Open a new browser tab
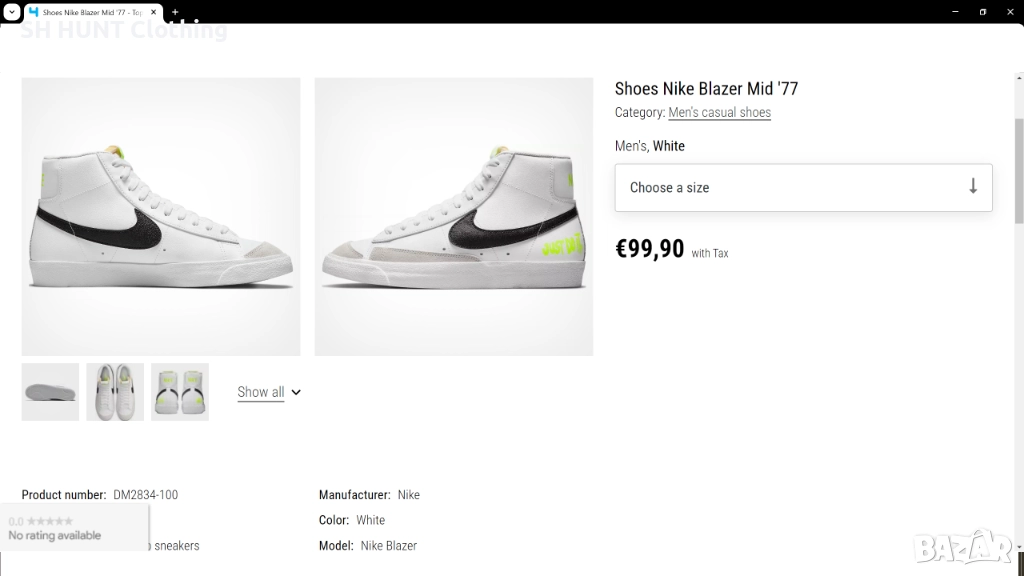 [x=175, y=12]
